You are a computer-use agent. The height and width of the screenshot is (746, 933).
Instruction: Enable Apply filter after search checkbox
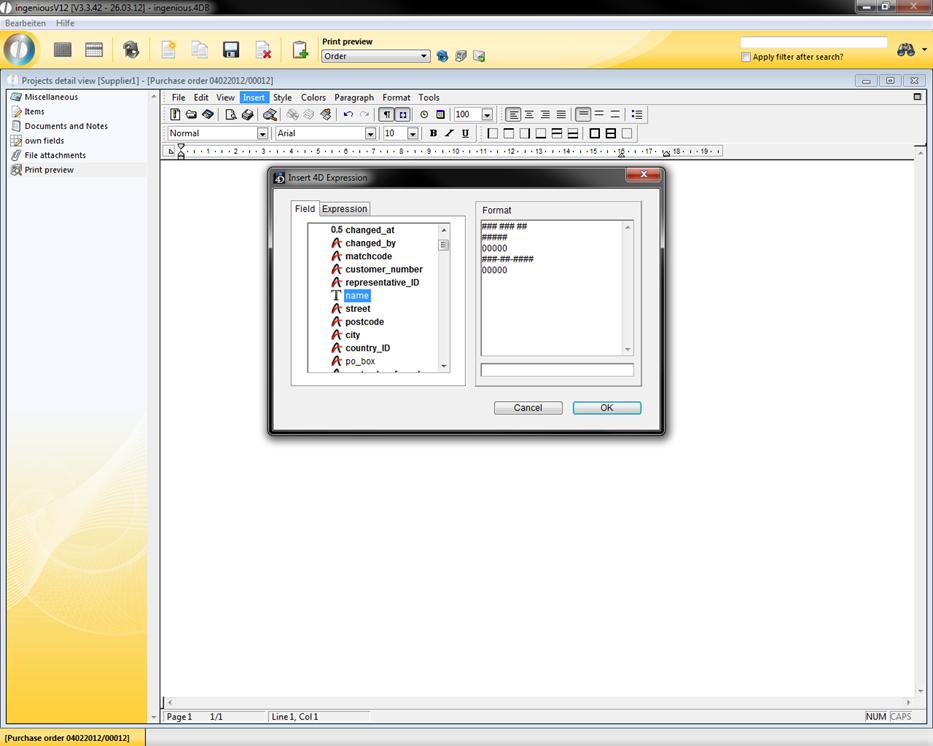click(x=746, y=57)
